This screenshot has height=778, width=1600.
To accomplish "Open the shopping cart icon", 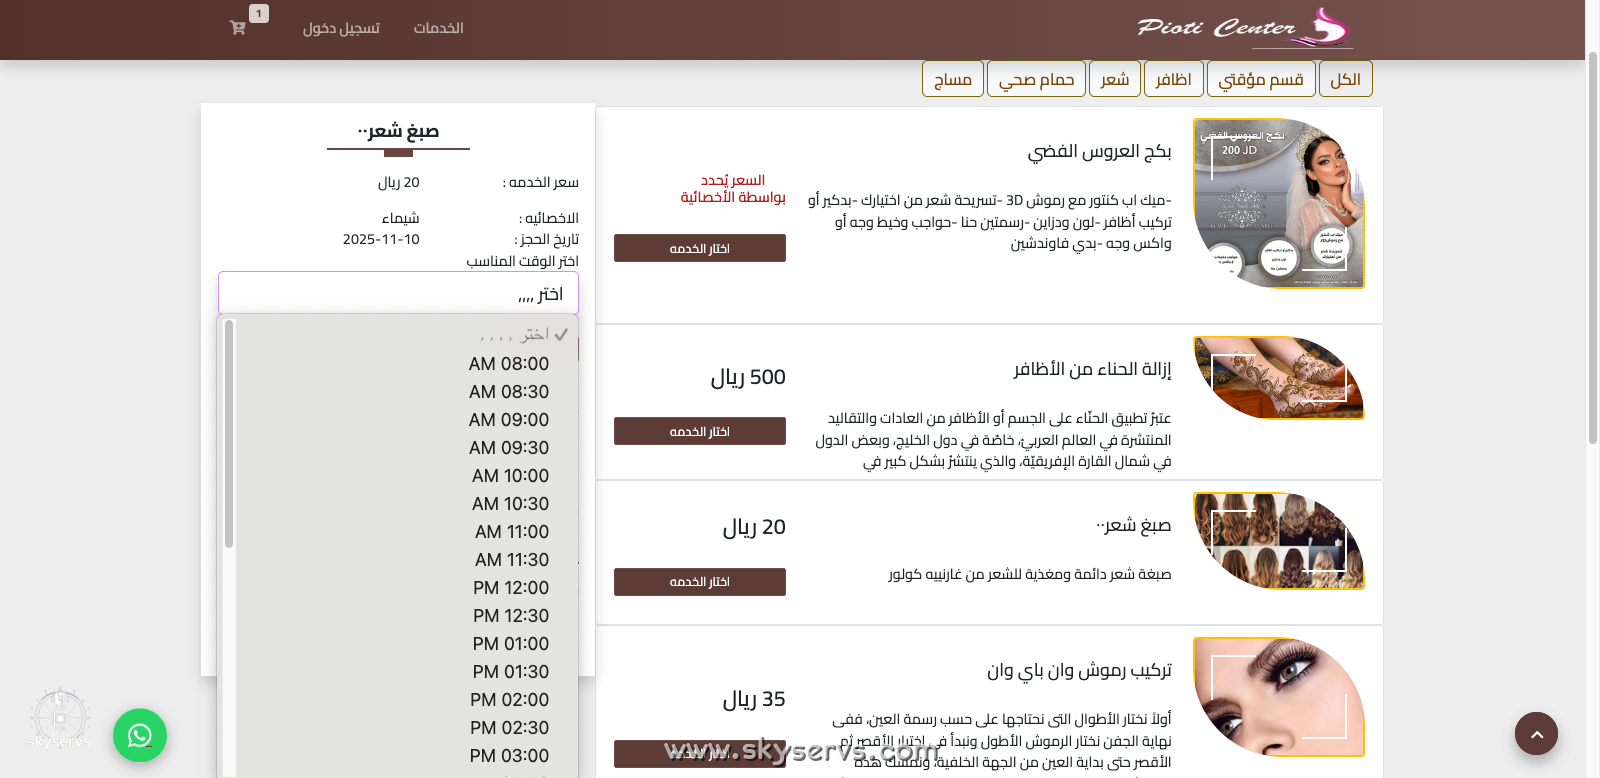I will (238, 28).
